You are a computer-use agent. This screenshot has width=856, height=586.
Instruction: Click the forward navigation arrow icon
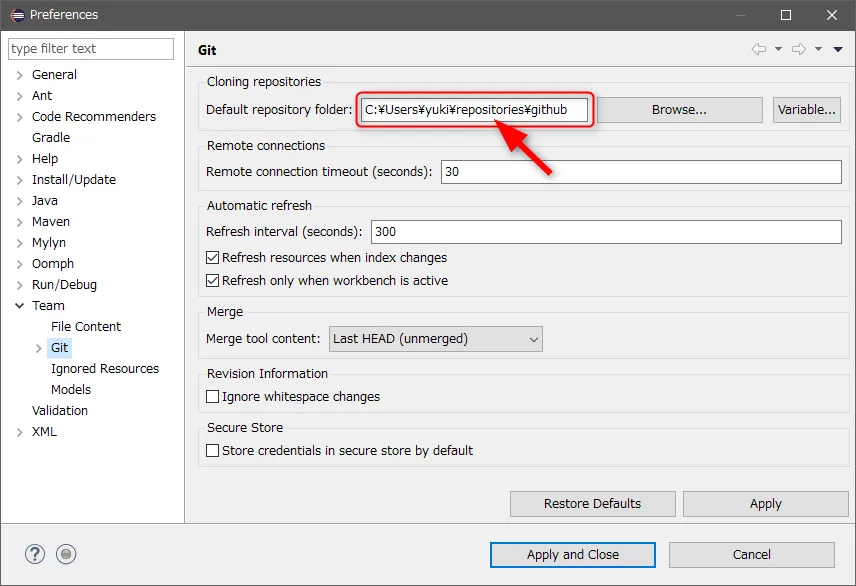point(798,50)
